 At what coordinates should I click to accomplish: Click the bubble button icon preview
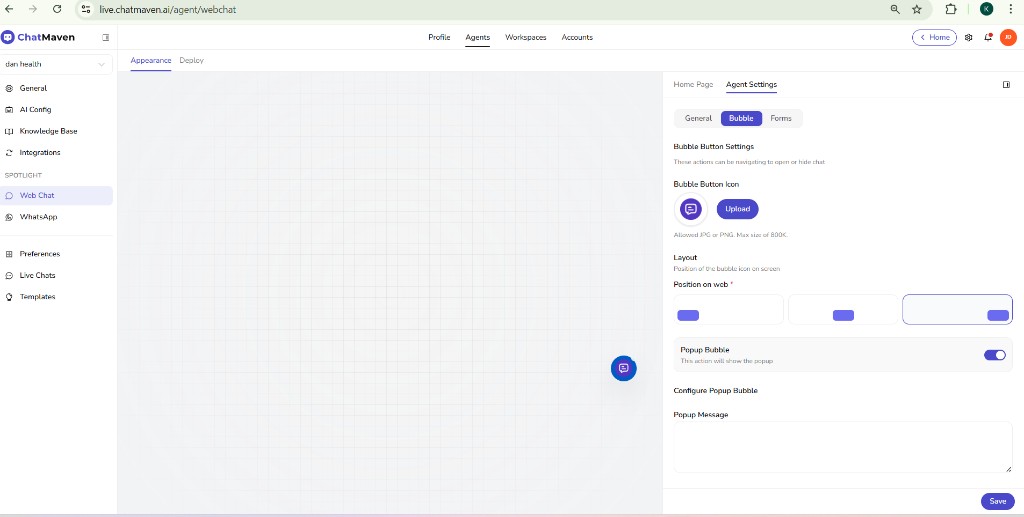pos(690,209)
